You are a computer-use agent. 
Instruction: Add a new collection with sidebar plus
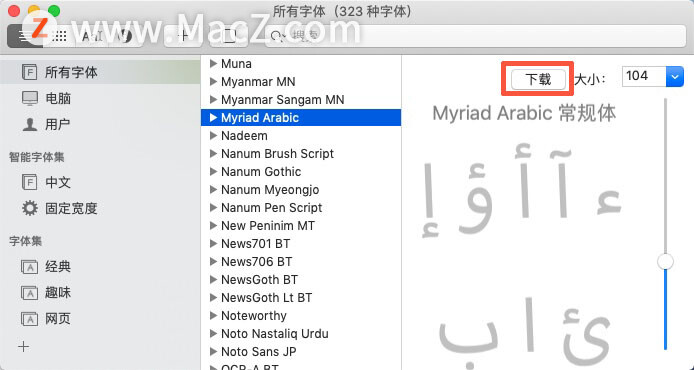tap(24, 347)
